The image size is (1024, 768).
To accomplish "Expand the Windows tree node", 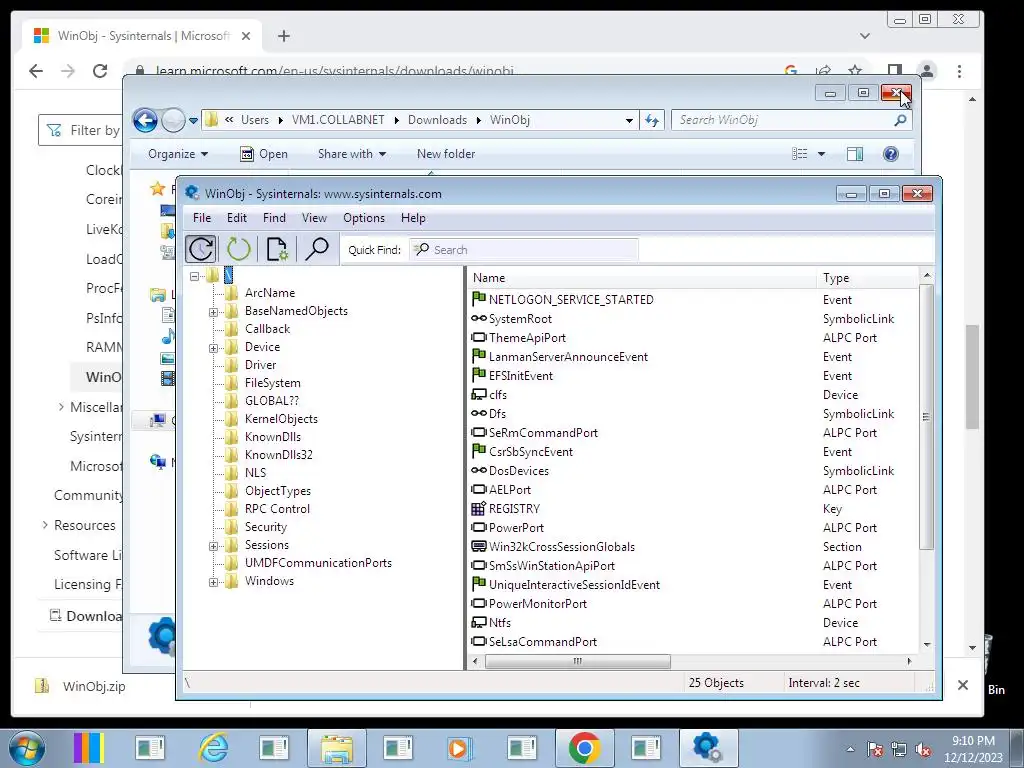I will click(214, 582).
